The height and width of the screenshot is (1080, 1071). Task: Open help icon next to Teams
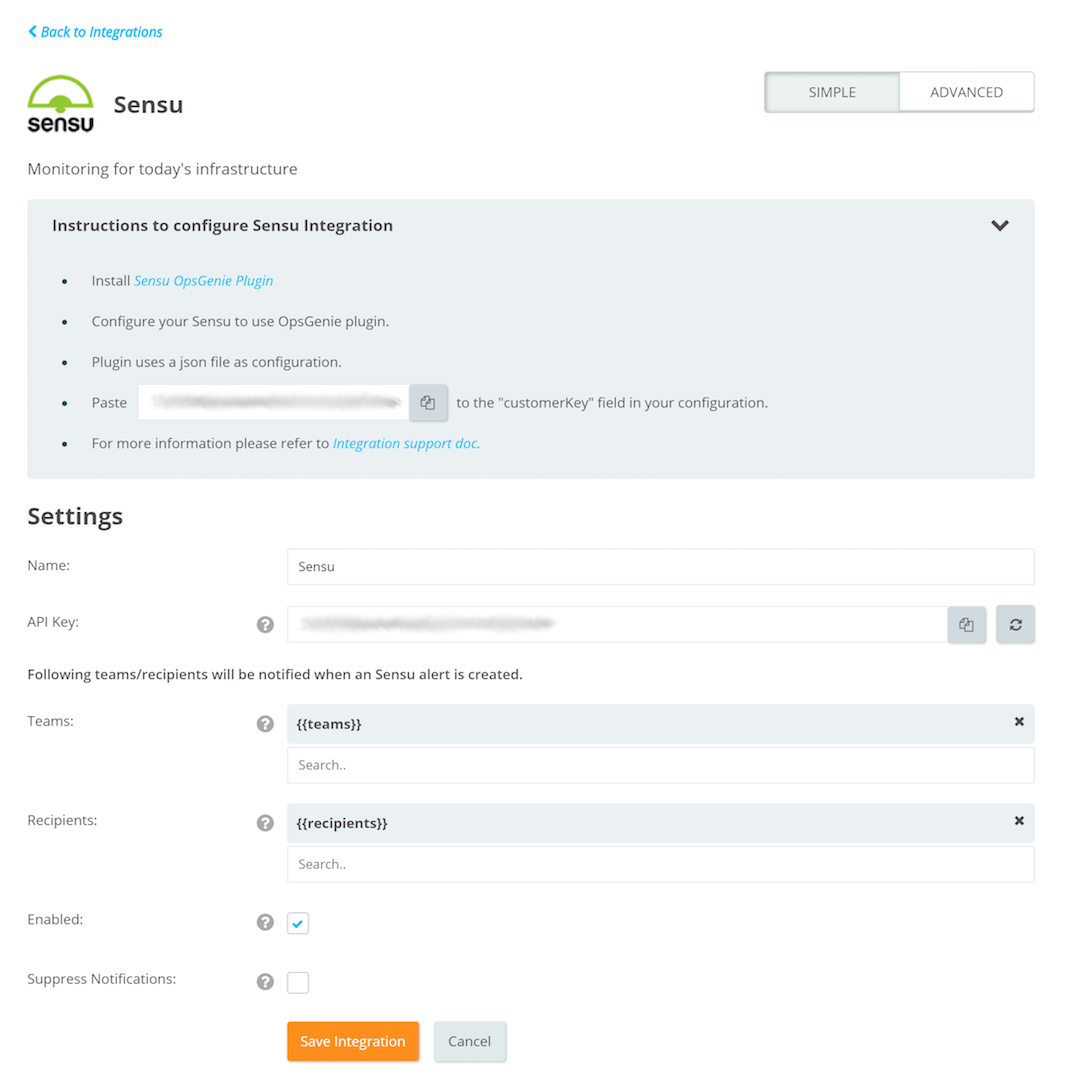tap(265, 724)
